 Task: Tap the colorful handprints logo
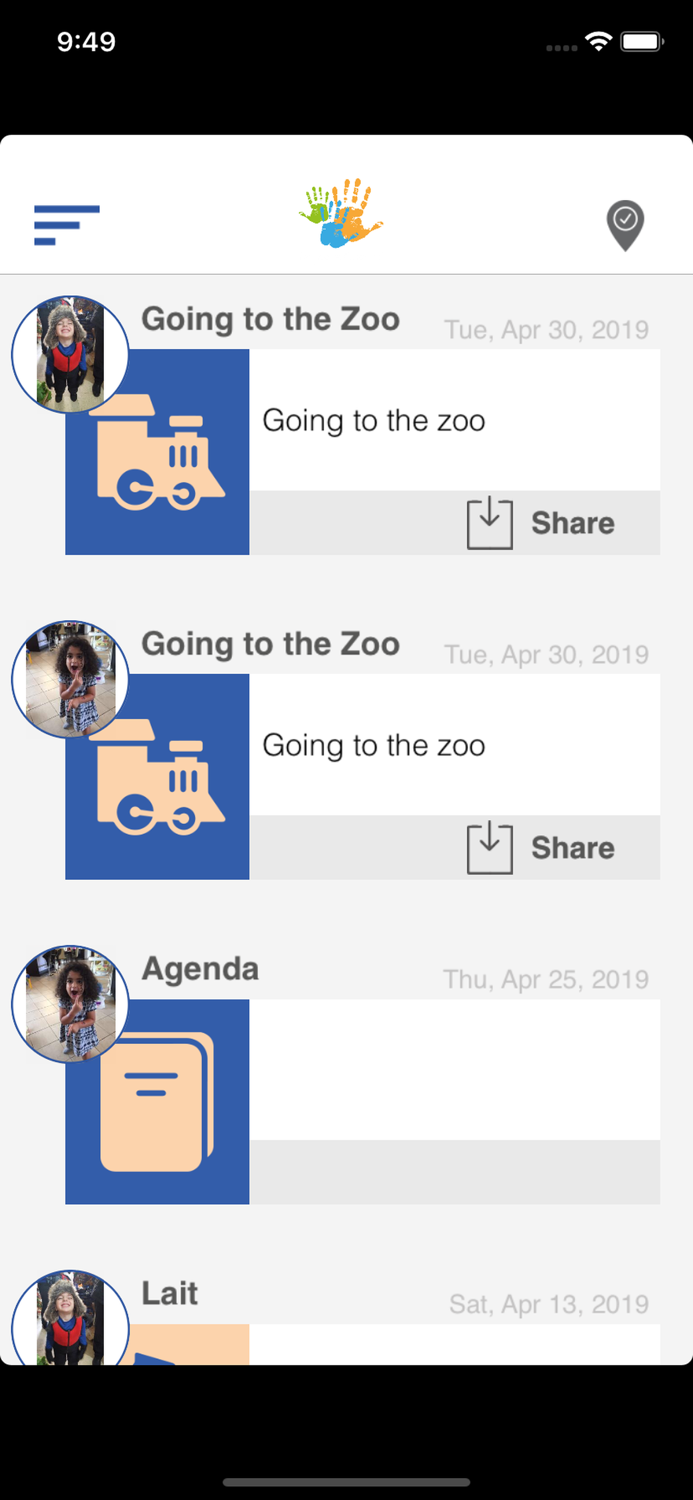point(341,213)
